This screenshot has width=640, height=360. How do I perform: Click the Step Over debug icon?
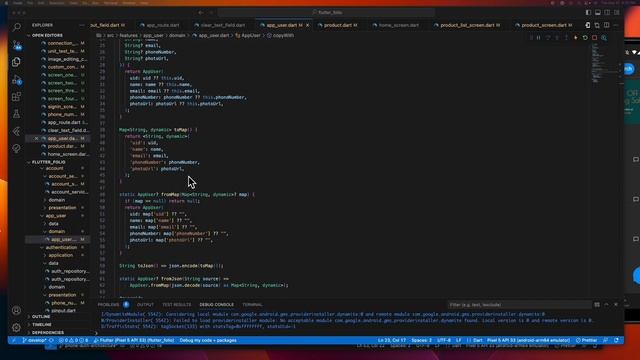548,38
